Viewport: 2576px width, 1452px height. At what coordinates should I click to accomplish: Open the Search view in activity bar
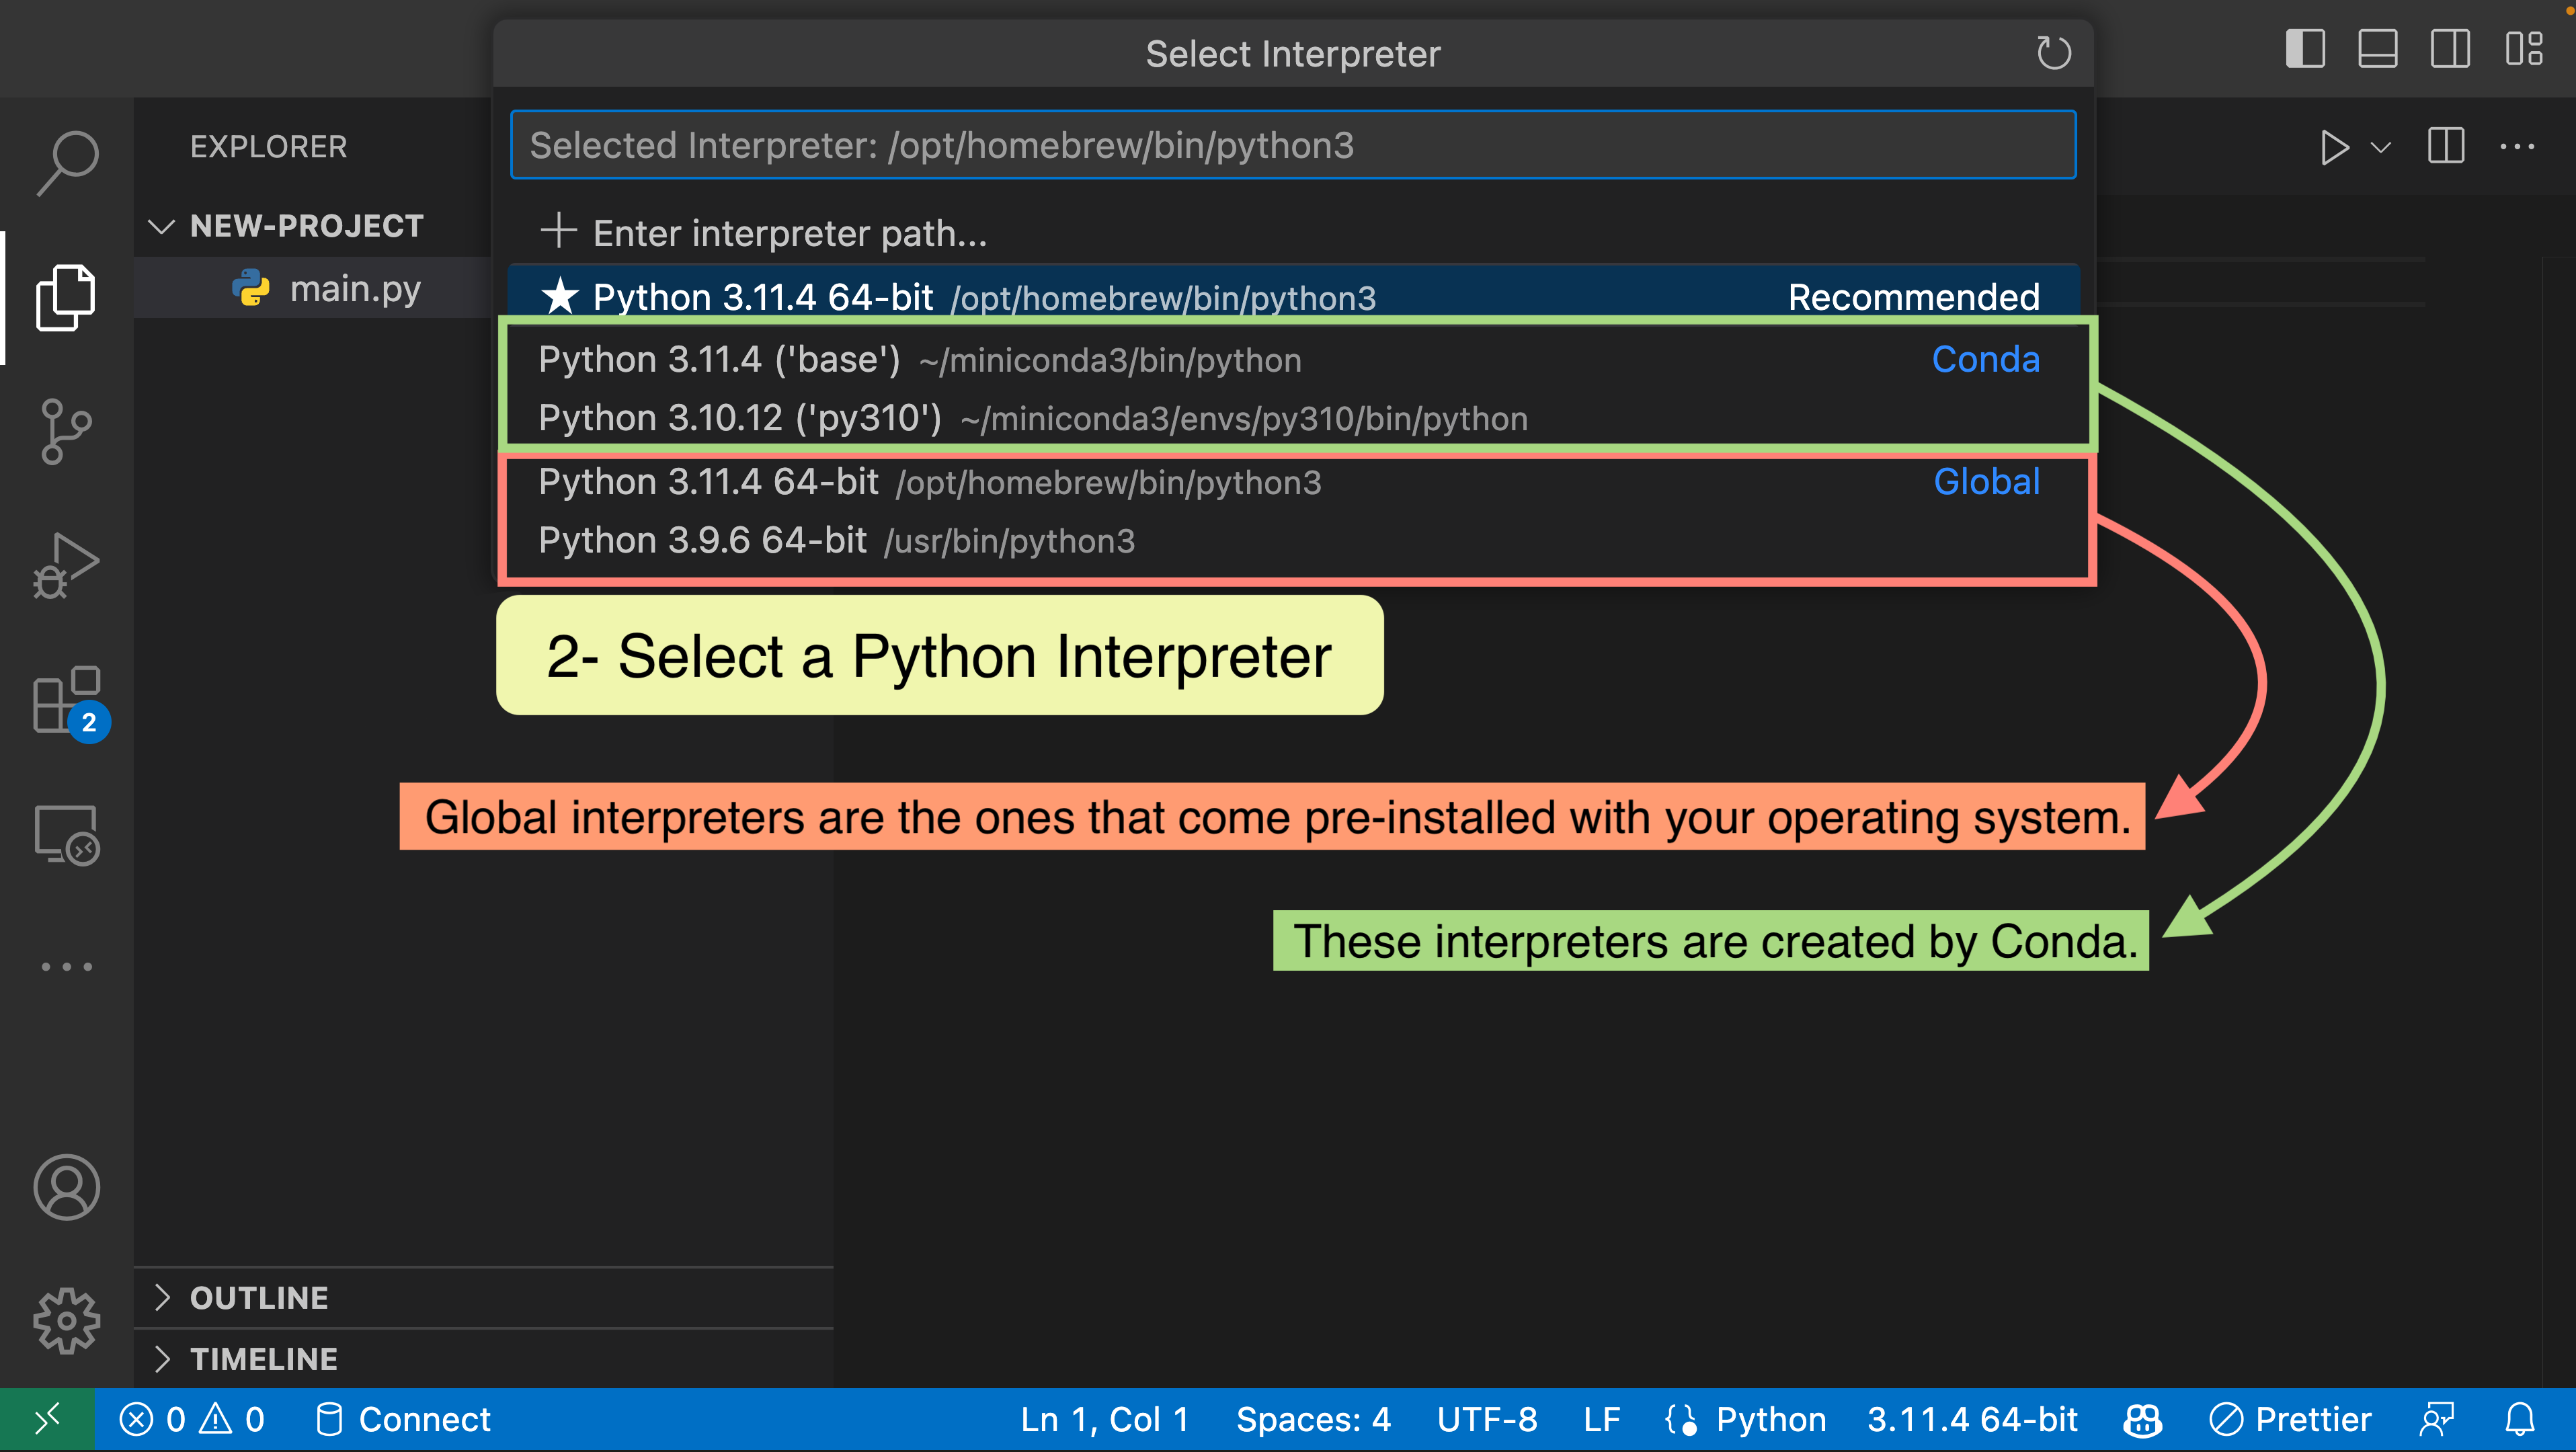click(x=67, y=163)
